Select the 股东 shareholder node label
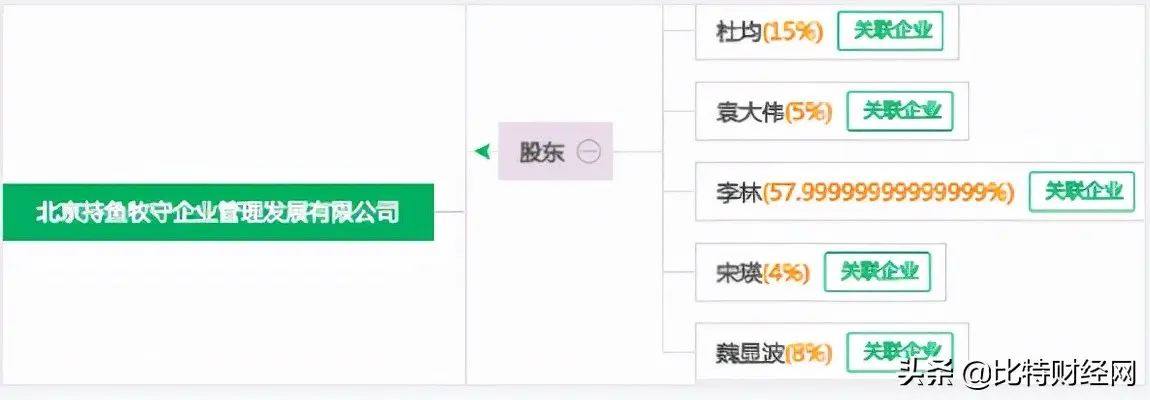Viewport: 1150px width, 400px height. (x=542, y=152)
